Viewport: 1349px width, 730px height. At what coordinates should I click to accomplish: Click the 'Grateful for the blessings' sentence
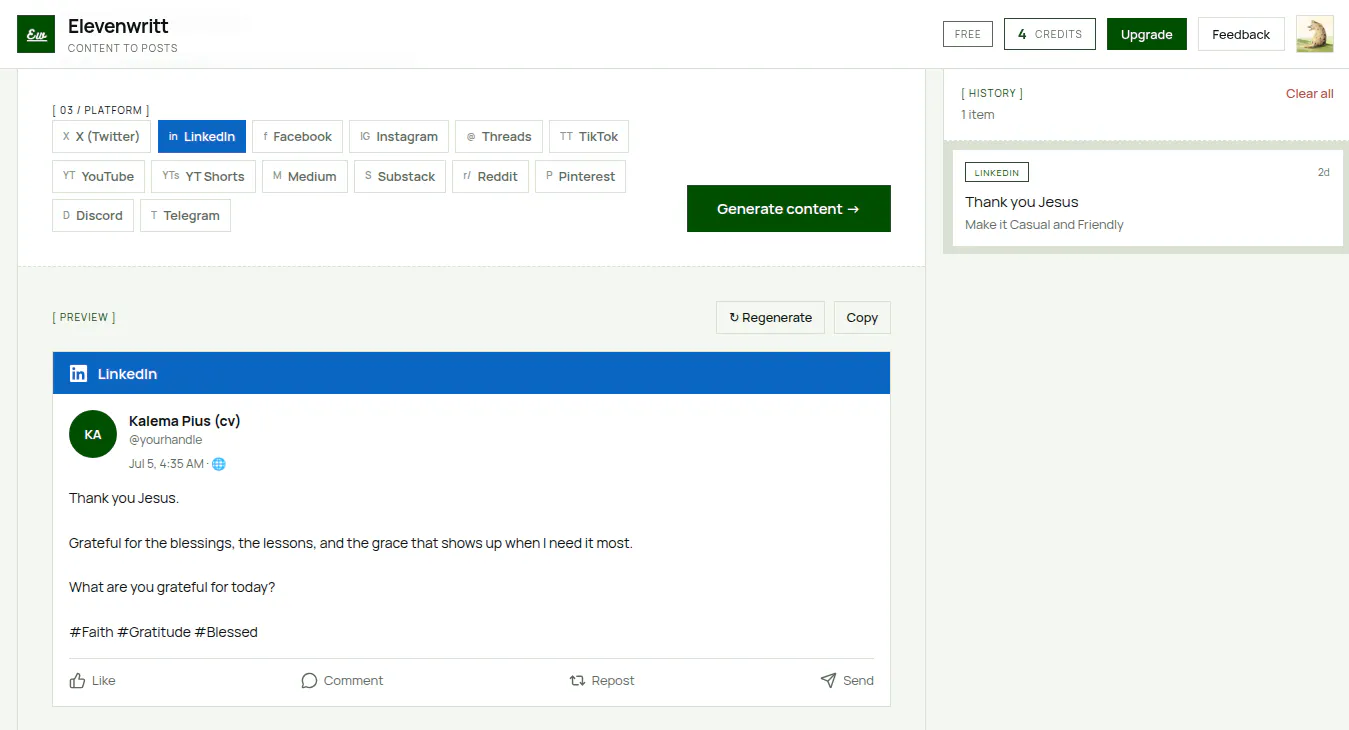[351, 544]
